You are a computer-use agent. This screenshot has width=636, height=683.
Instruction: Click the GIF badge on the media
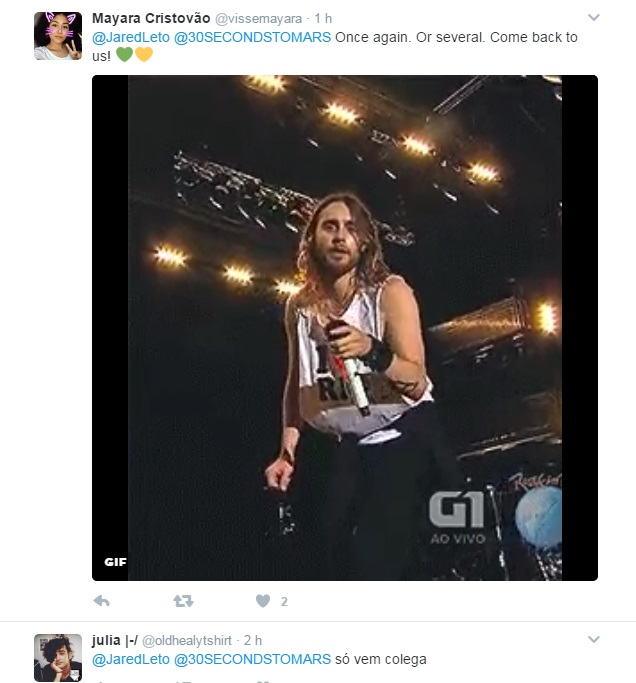click(115, 562)
